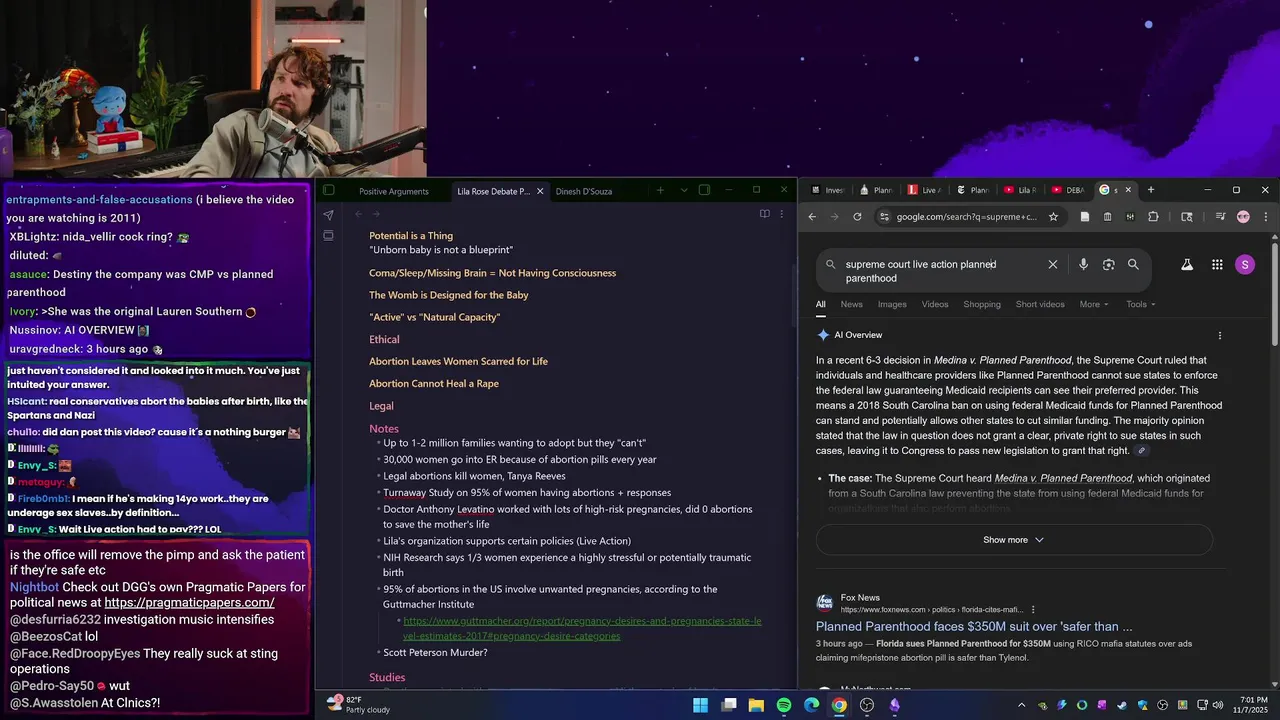This screenshot has height=720, width=1280.
Task: Select the Images search filter
Action: point(892,304)
